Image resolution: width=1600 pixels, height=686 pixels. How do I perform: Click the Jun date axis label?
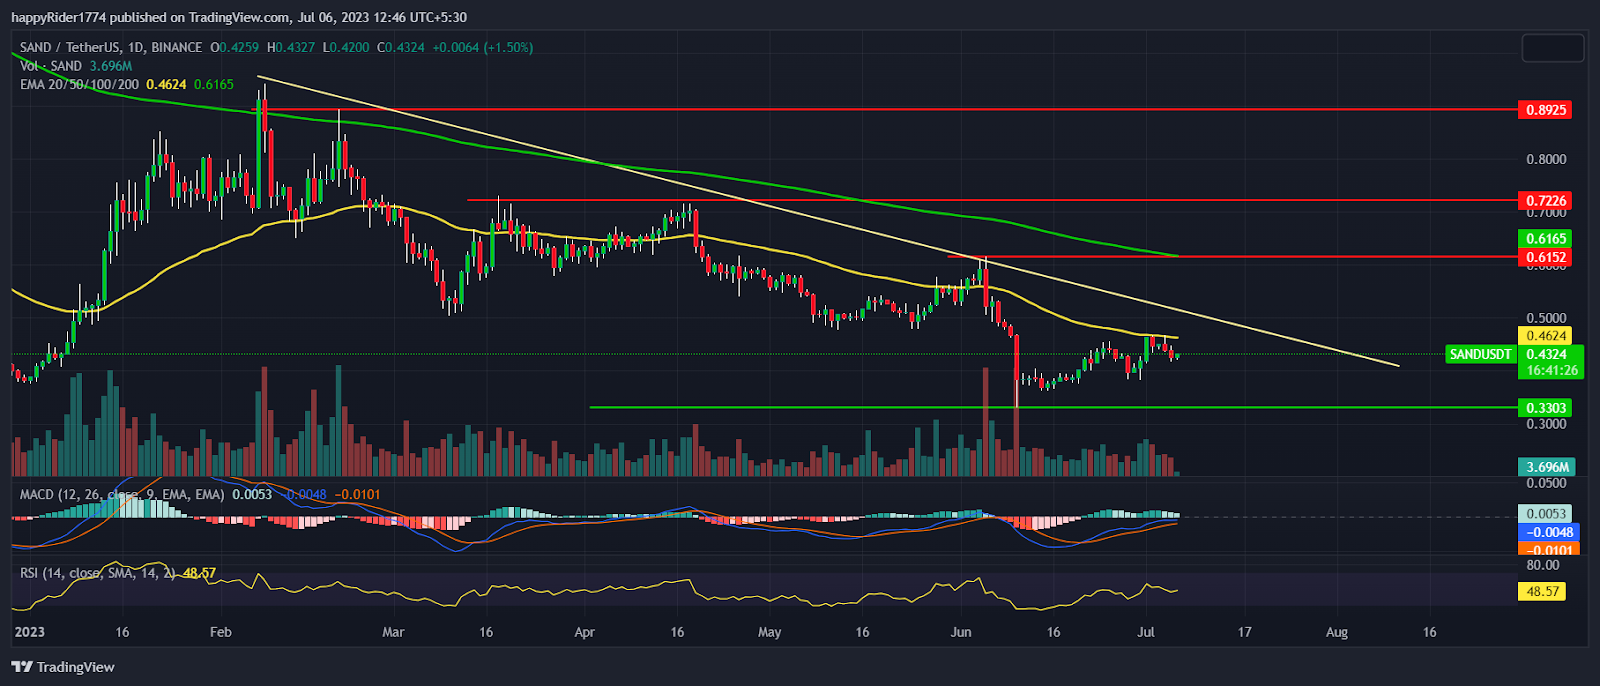tap(960, 632)
